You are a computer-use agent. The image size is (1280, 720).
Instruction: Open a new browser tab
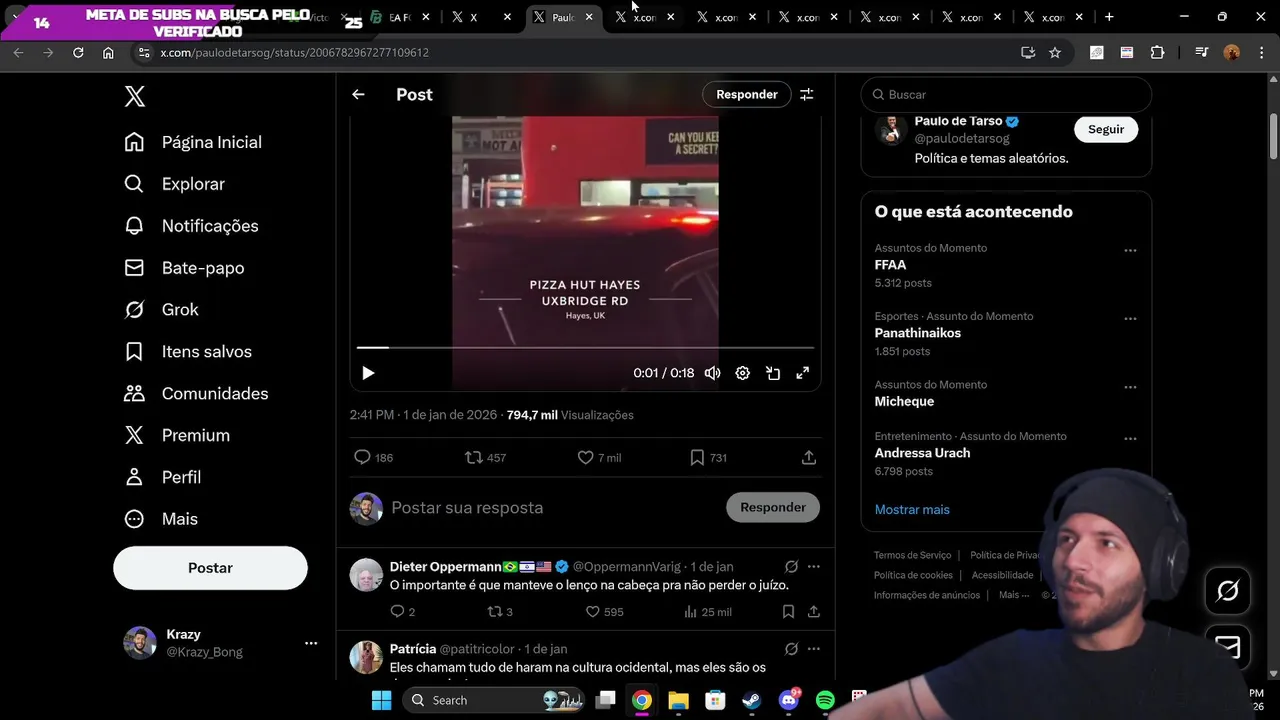pos(1109,17)
